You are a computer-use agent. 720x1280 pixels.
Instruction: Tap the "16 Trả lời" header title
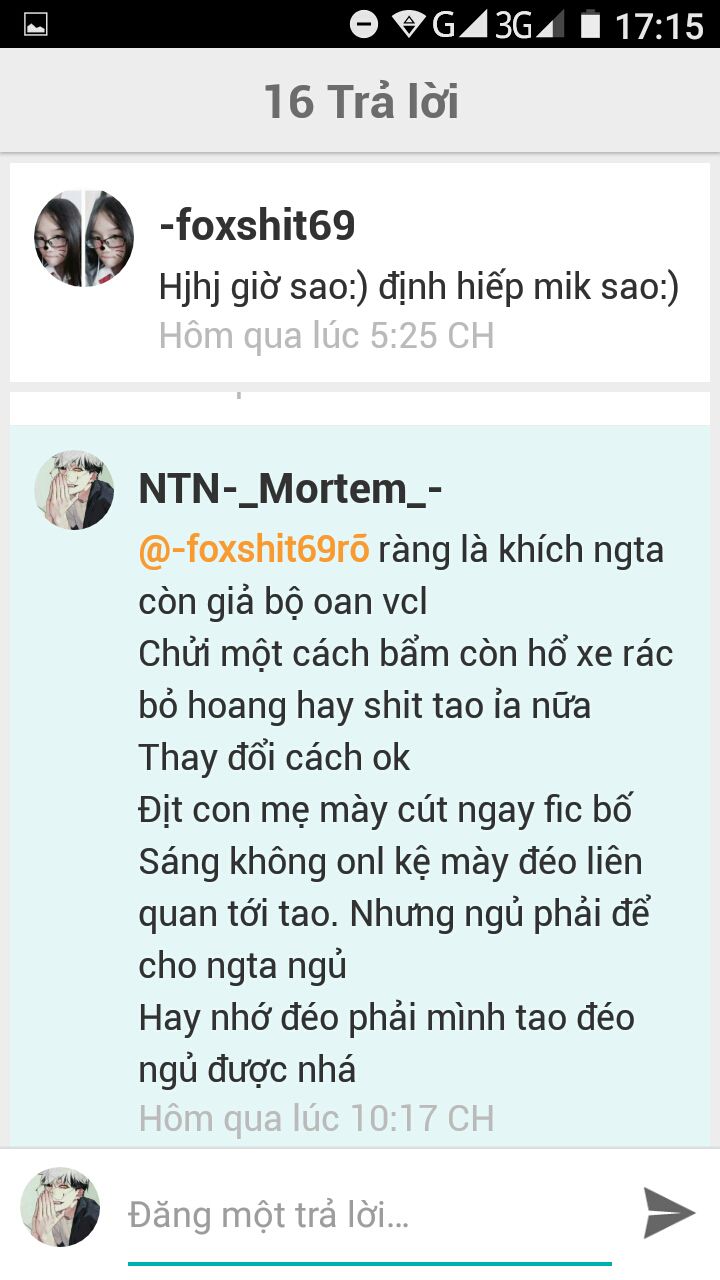(361, 101)
